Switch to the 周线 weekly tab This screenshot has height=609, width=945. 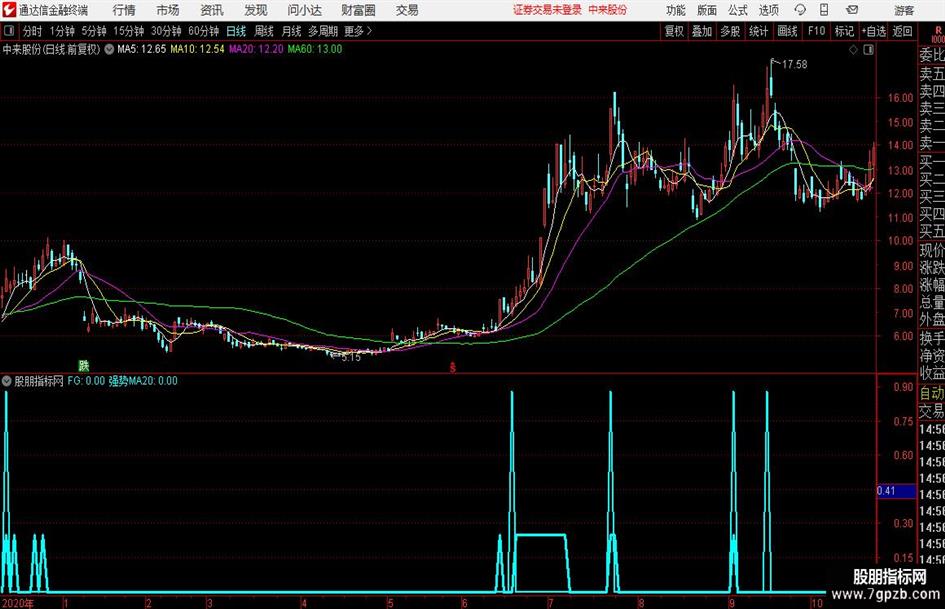tap(264, 31)
